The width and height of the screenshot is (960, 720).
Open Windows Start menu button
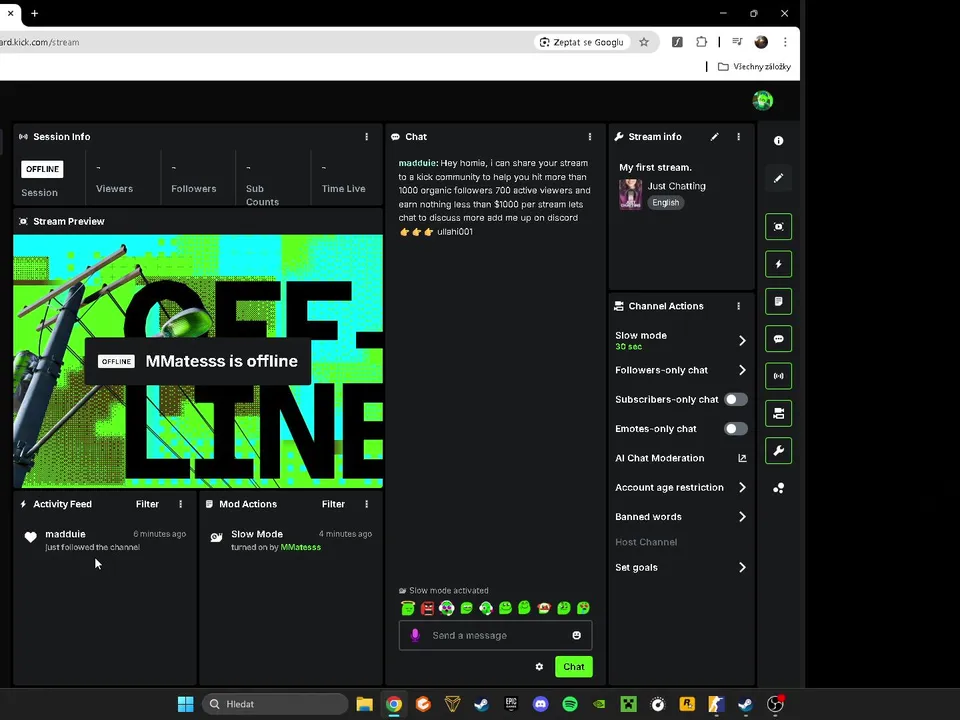(x=186, y=704)
